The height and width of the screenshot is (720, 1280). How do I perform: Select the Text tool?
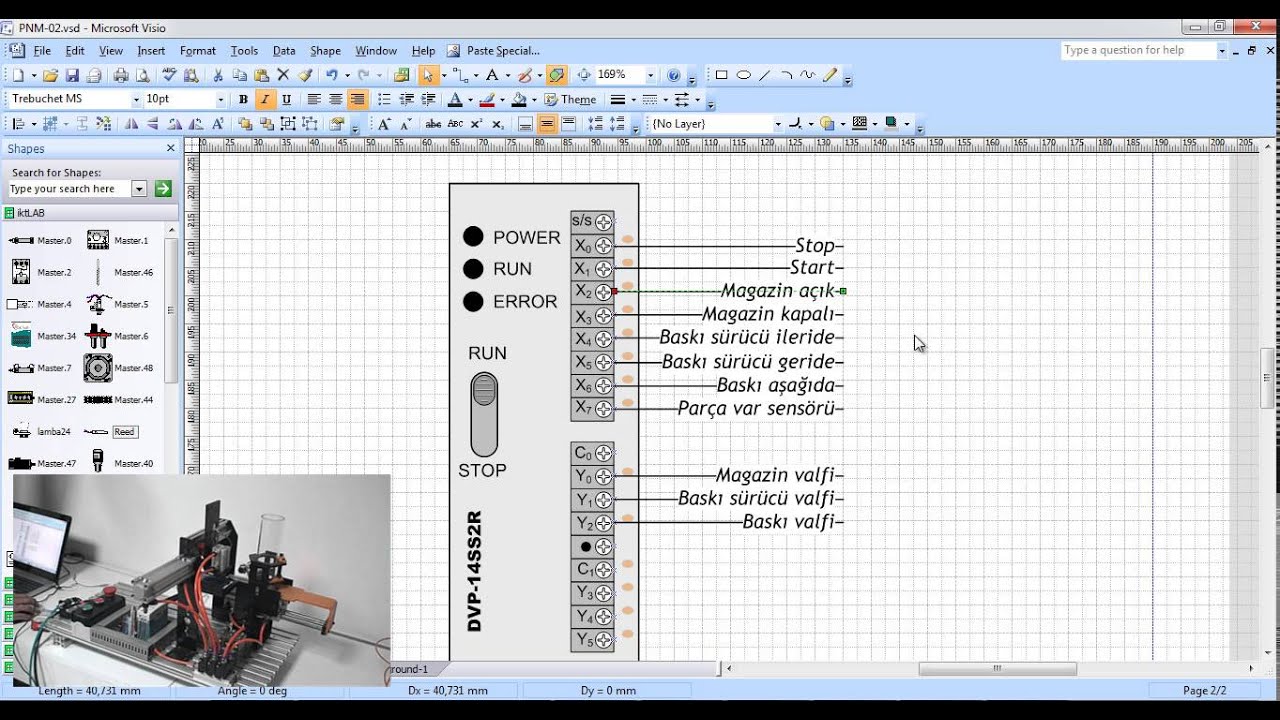point(492,75)
